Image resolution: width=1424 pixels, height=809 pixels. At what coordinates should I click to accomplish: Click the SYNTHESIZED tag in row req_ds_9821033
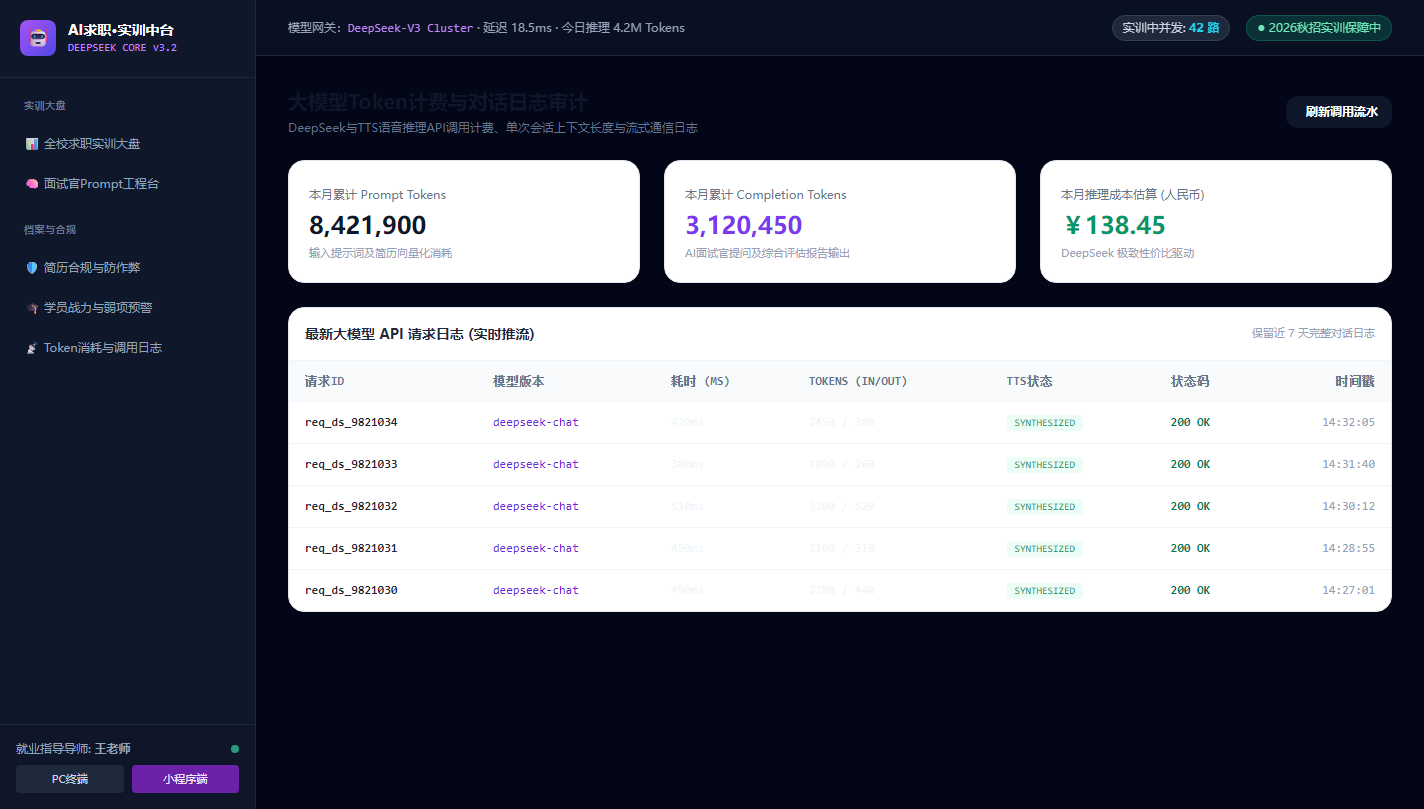(x=1045, y=465)
